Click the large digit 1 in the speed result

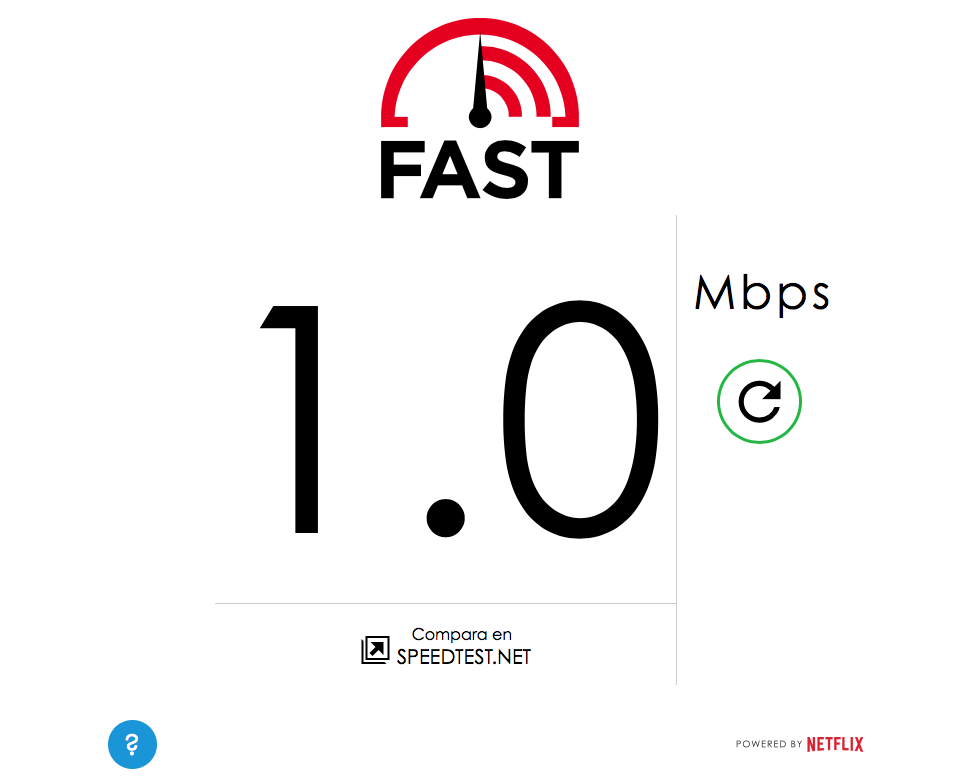pyautogui.click(x=290, y=419)
